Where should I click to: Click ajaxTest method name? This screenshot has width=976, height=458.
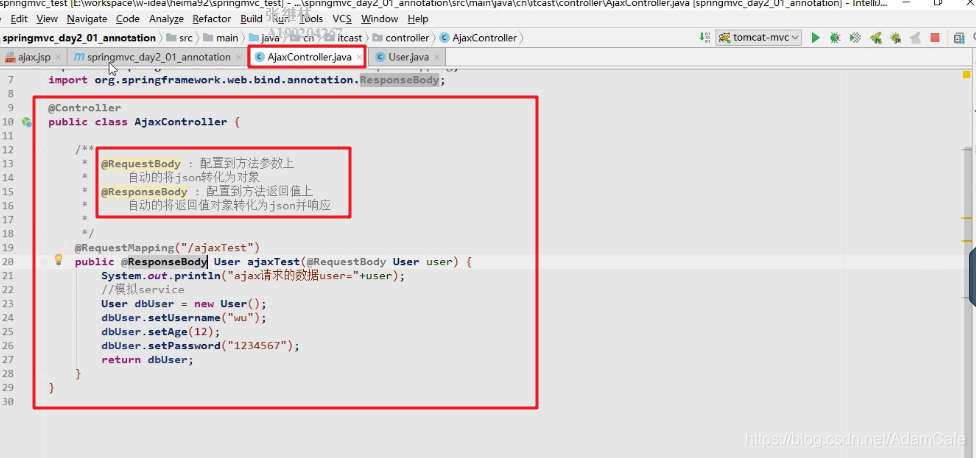[x=274, y=261]
